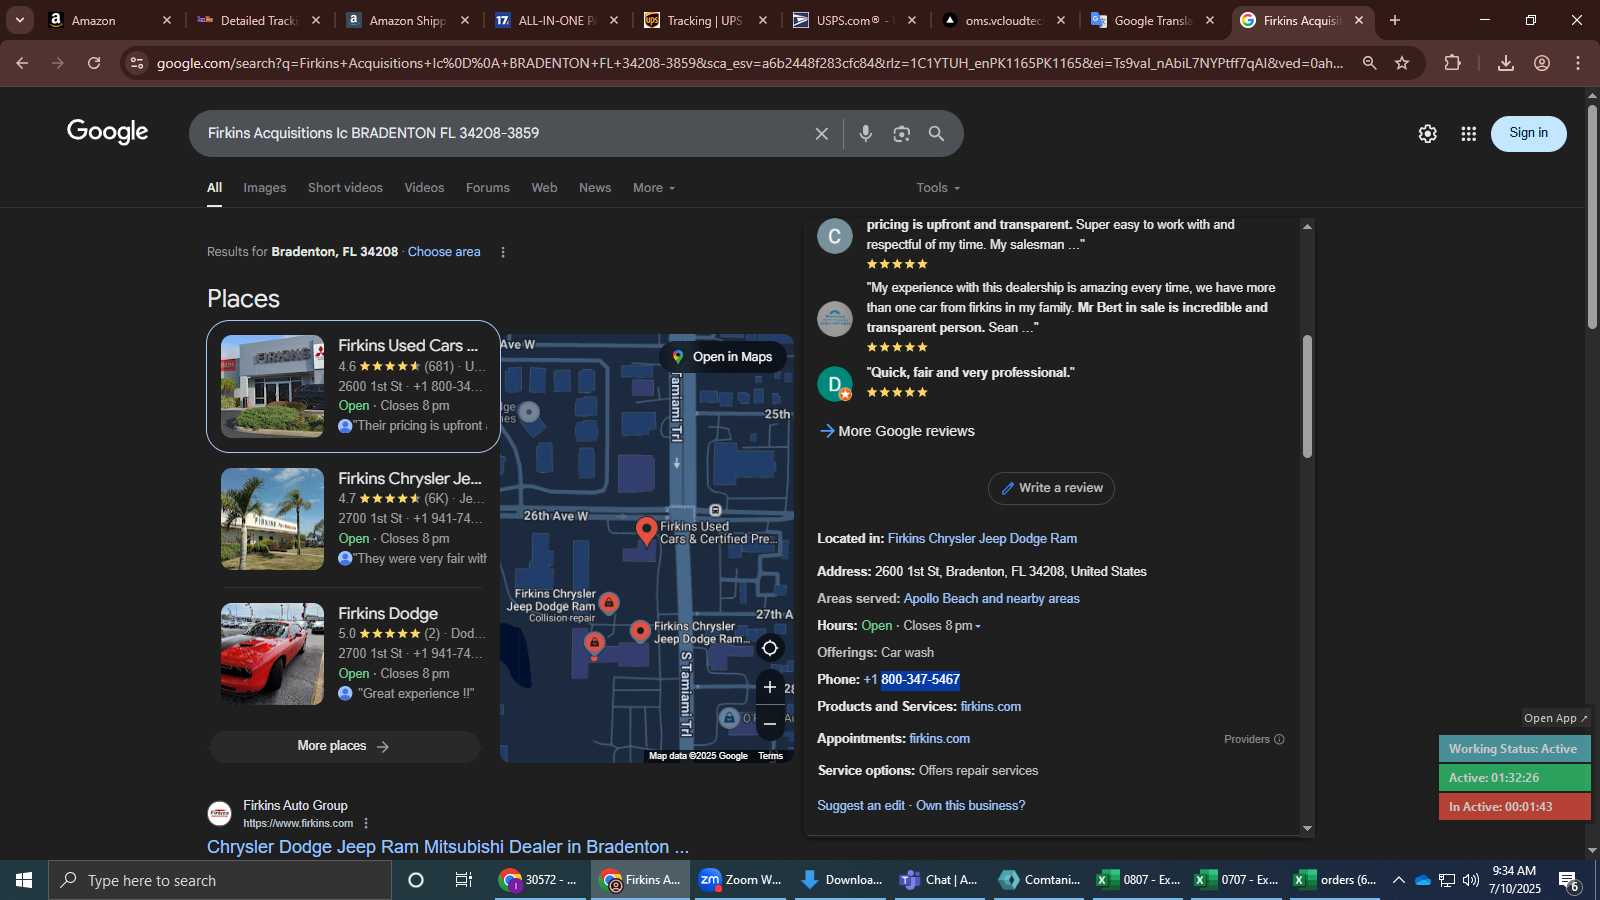
Task: Show my location on the map
Action: 770,648
